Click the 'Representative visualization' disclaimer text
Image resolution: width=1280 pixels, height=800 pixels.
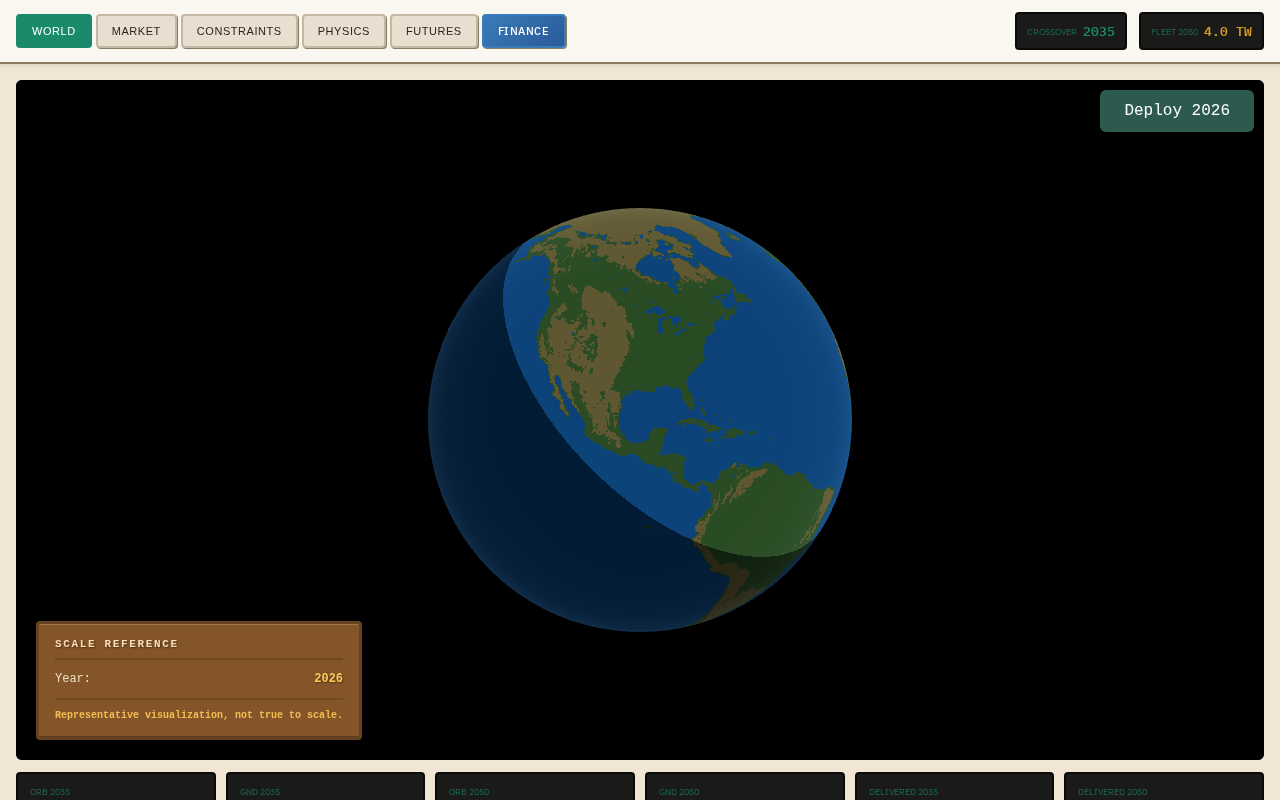pyautogui.click(x=199, y=715)
